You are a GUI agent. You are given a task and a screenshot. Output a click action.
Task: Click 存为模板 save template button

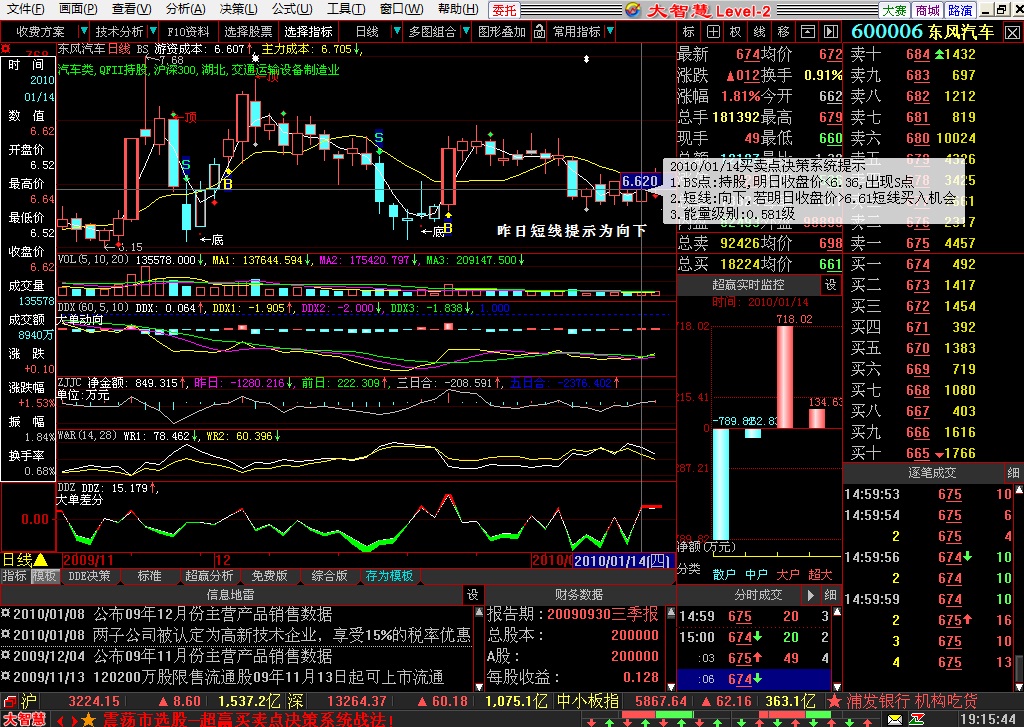pyautogui.click(x=389, y=575)
